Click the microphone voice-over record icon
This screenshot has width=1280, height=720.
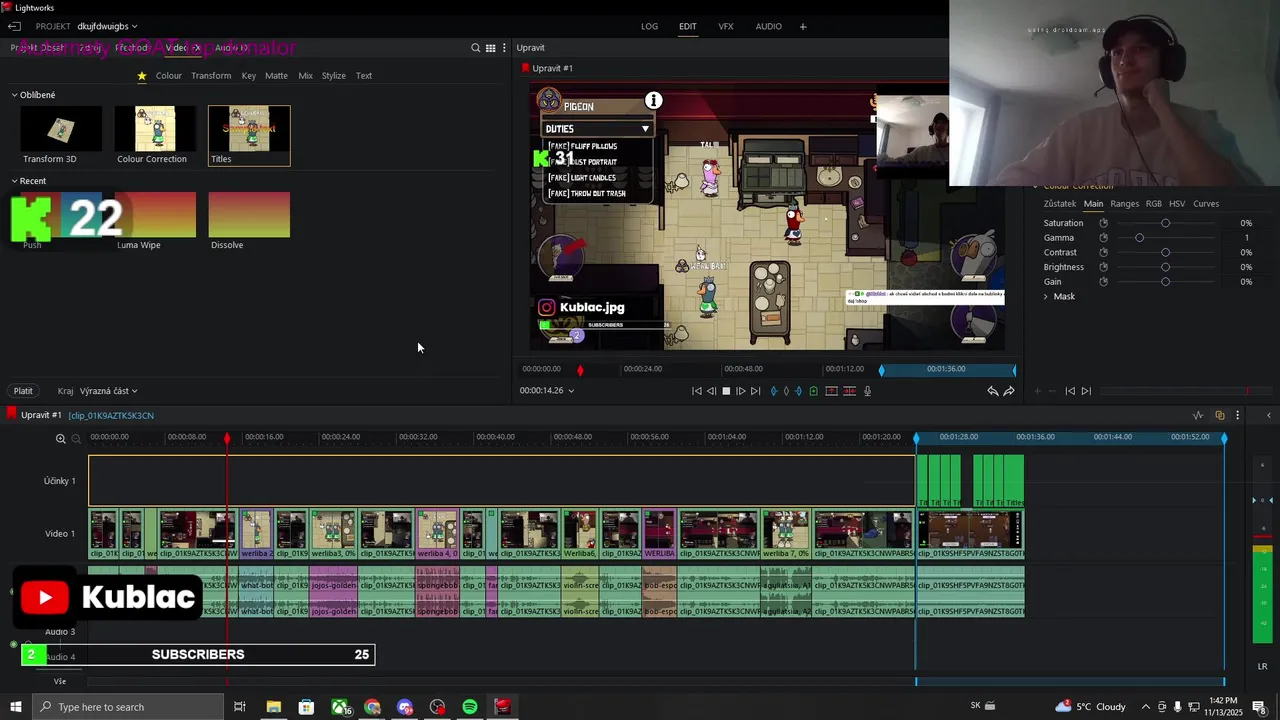[x=867, y=391]
